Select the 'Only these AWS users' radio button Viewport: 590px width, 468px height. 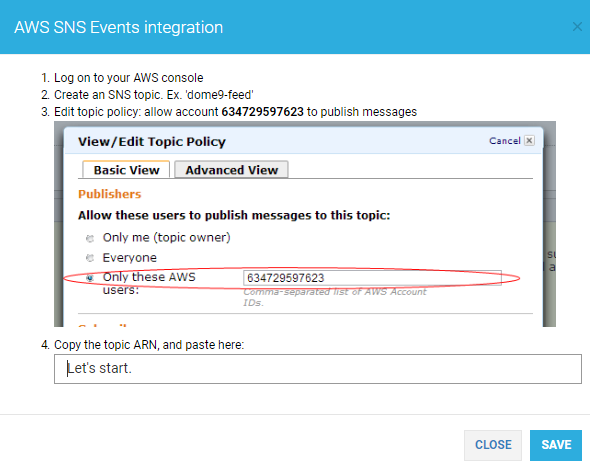tap(90, 278)
